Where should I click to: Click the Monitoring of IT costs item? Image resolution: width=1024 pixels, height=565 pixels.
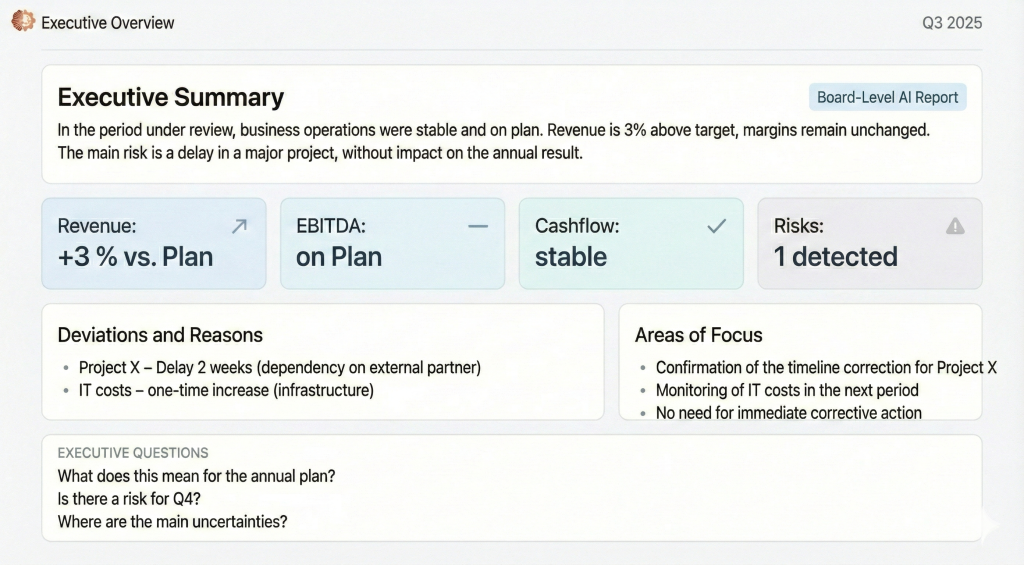tap(787, 390)
